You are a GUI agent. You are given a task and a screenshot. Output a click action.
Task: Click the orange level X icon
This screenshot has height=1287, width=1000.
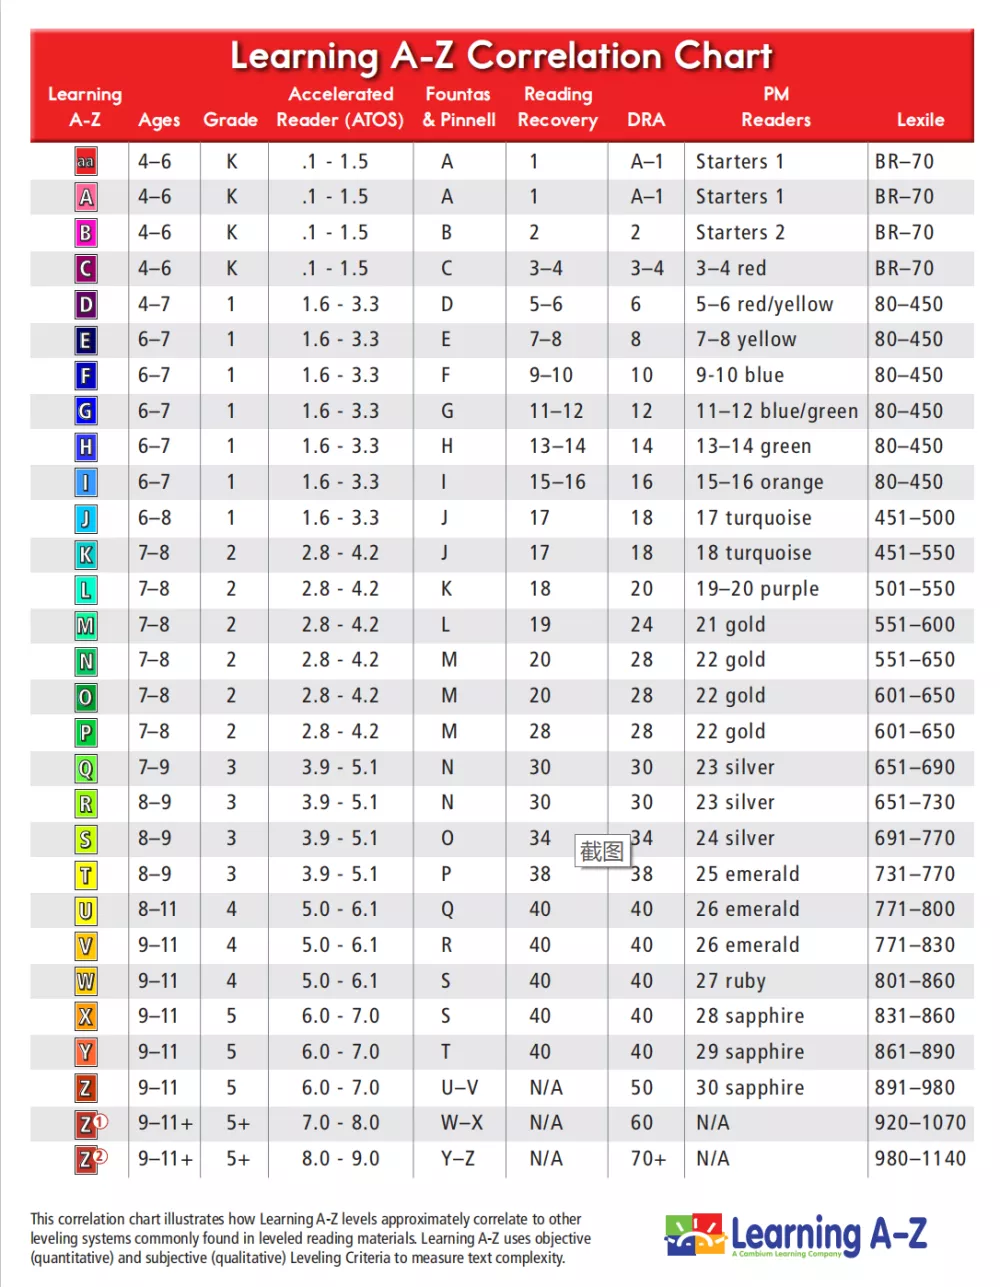pyautogui.click(x=86, y=1017)
